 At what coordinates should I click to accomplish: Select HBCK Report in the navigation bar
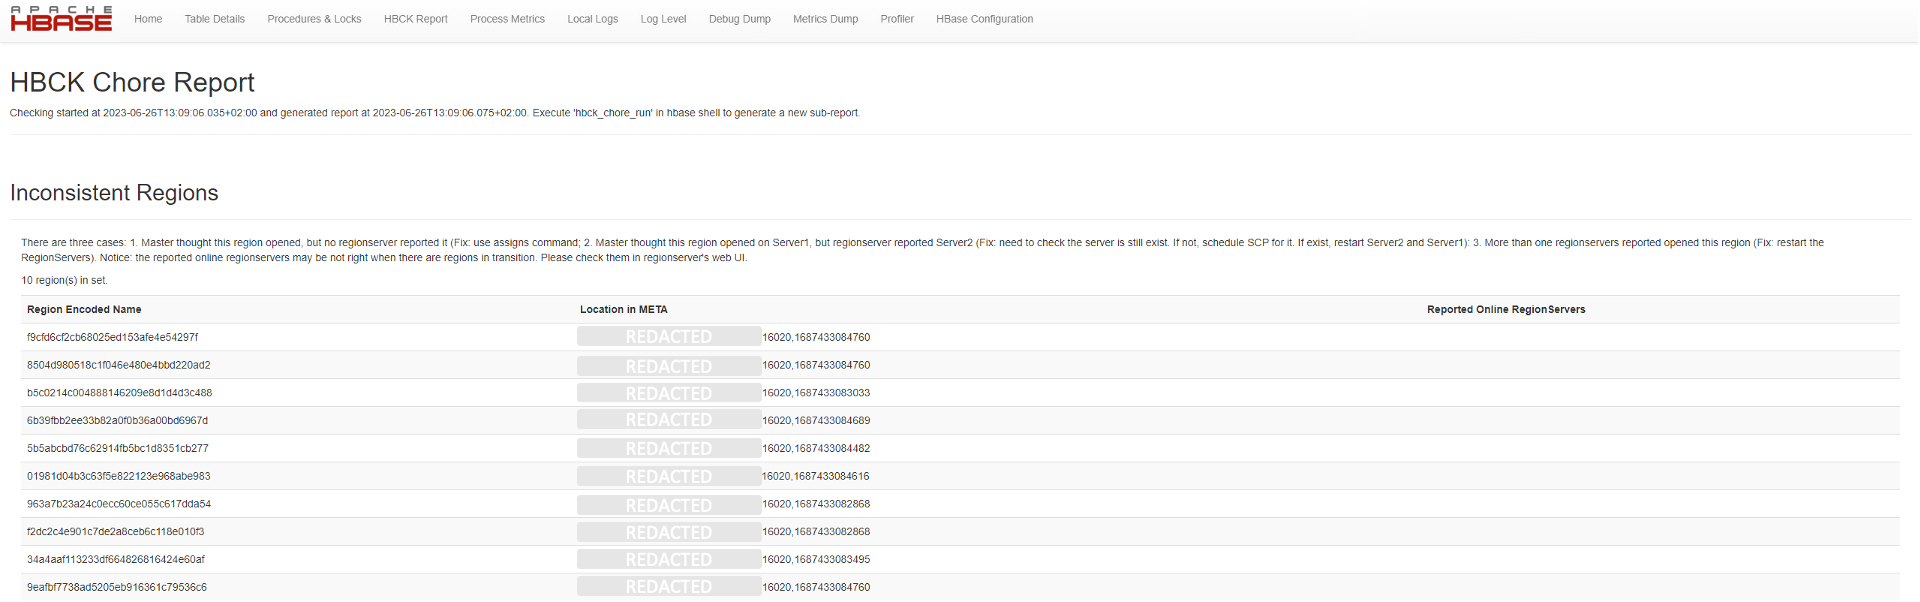pos(416,19)
